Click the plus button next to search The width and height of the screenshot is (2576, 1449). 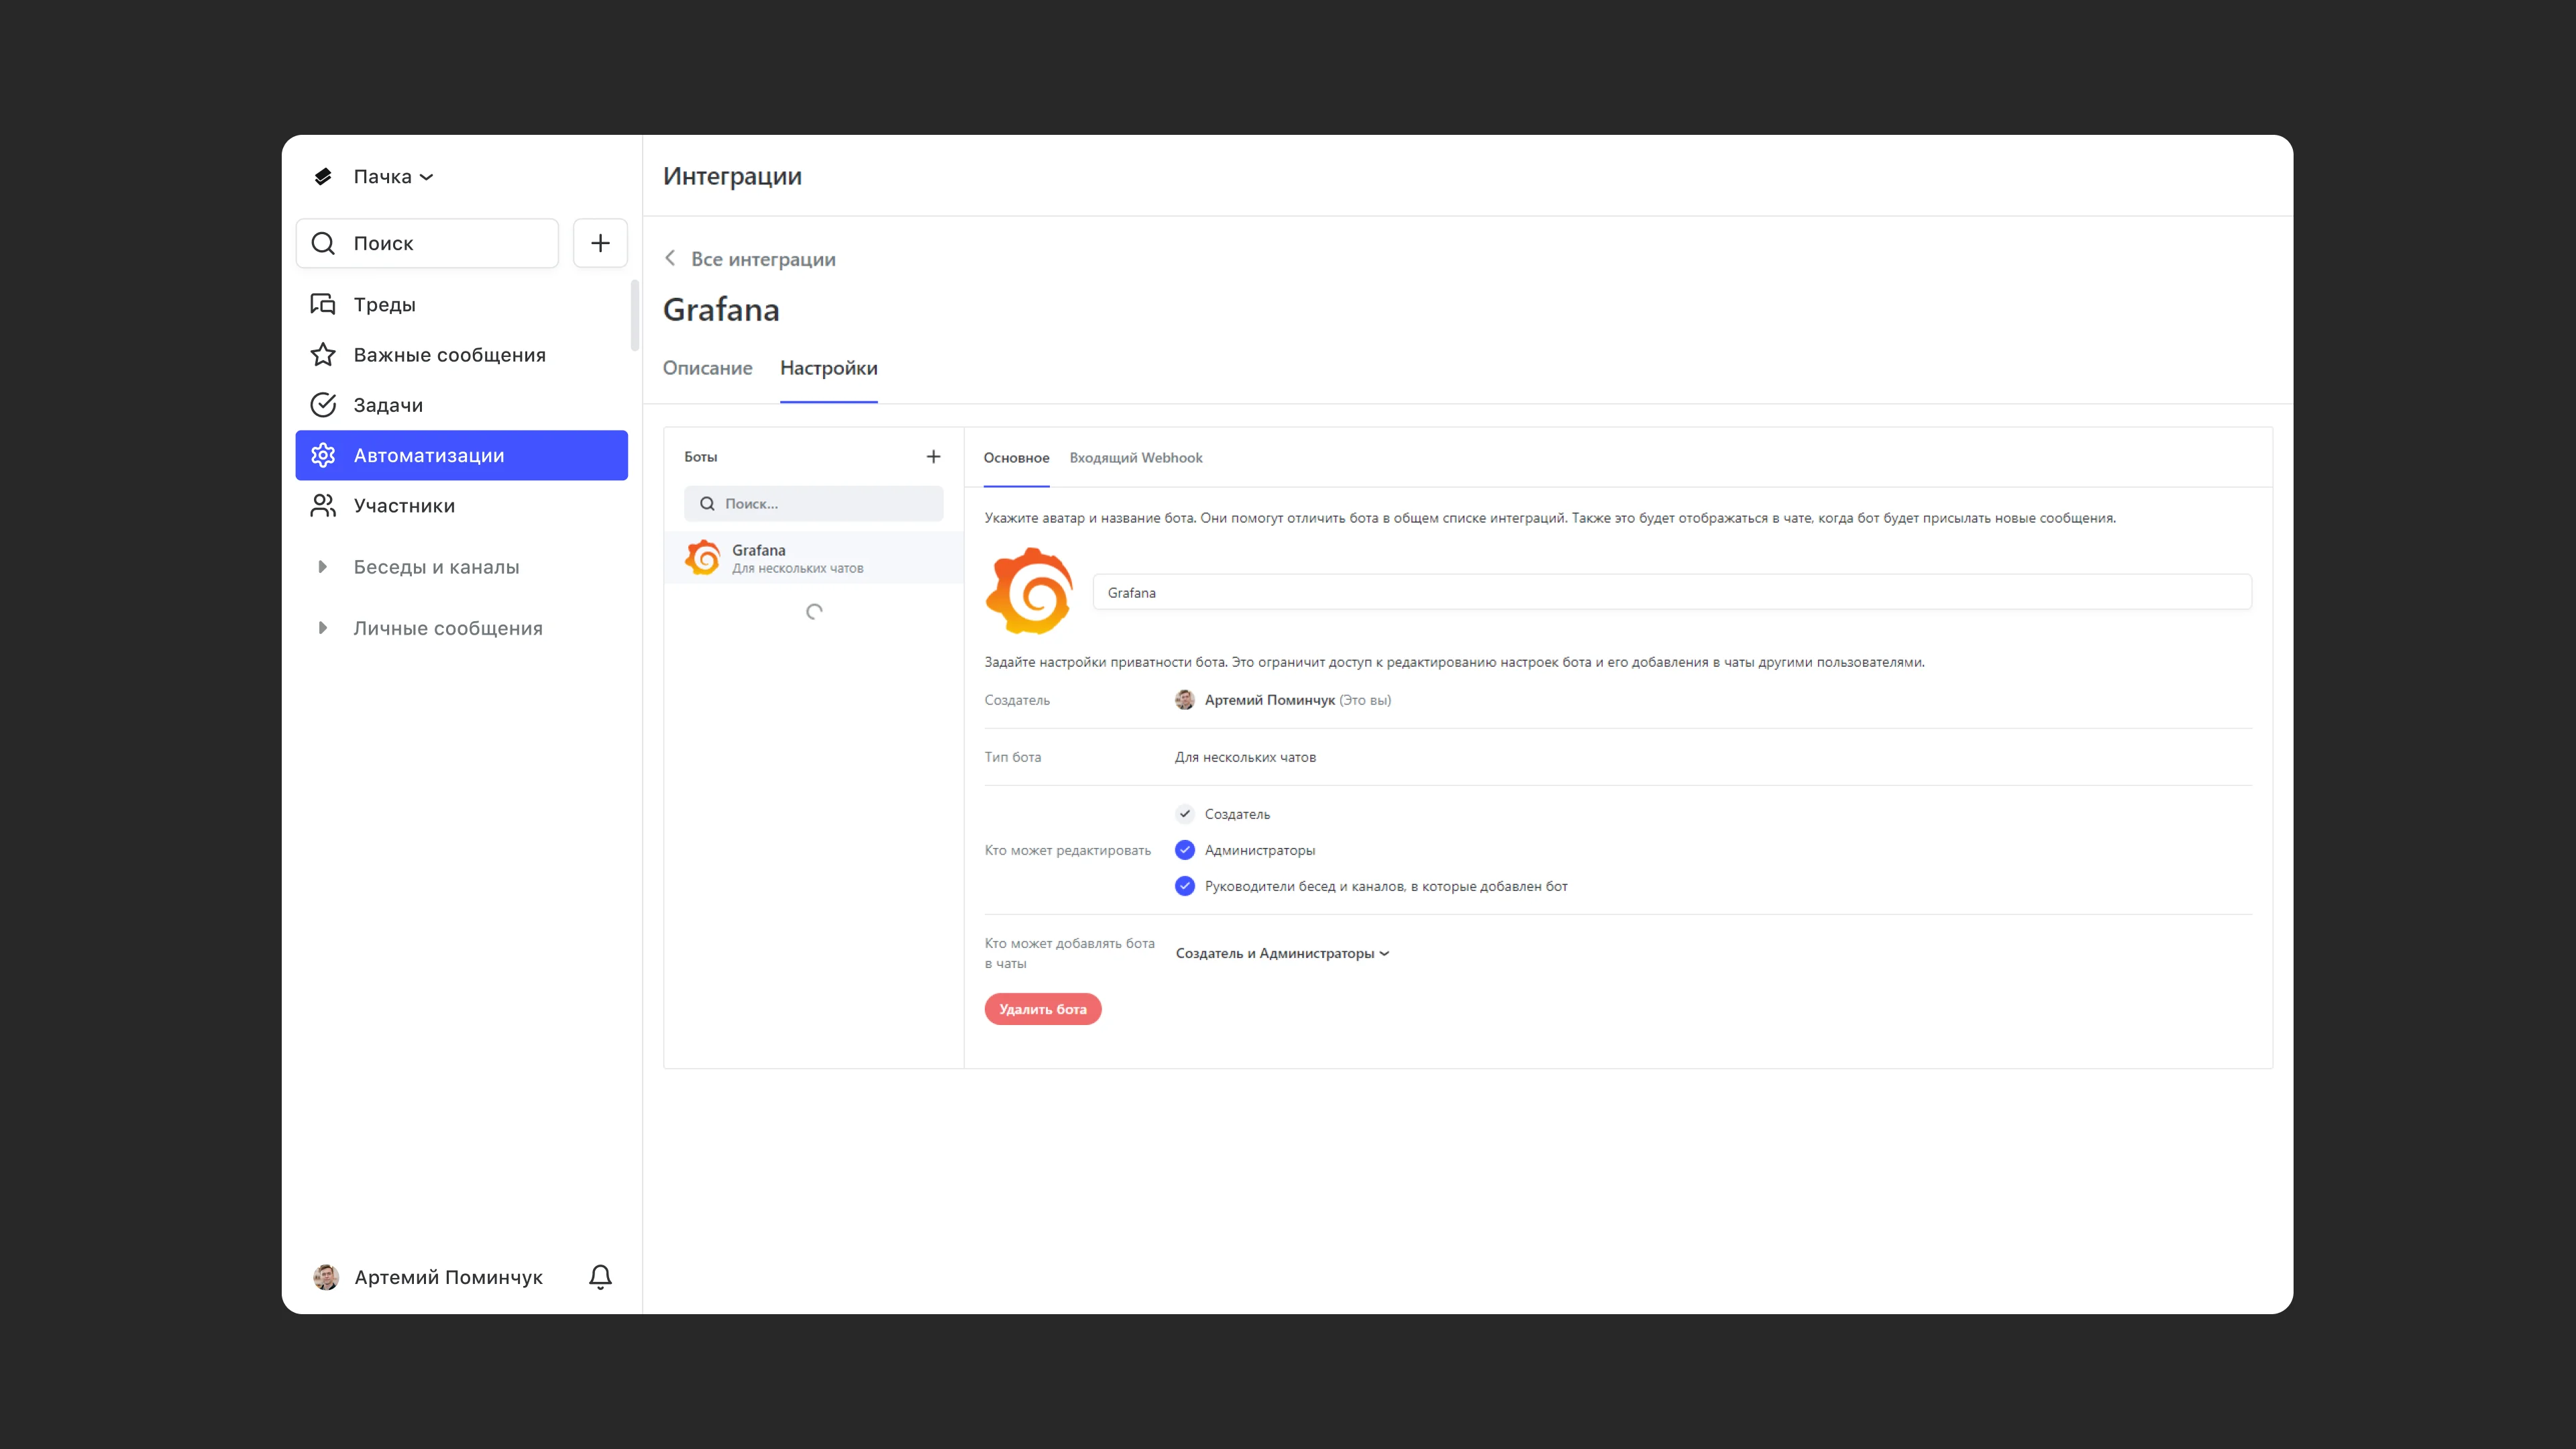point(600,243)
